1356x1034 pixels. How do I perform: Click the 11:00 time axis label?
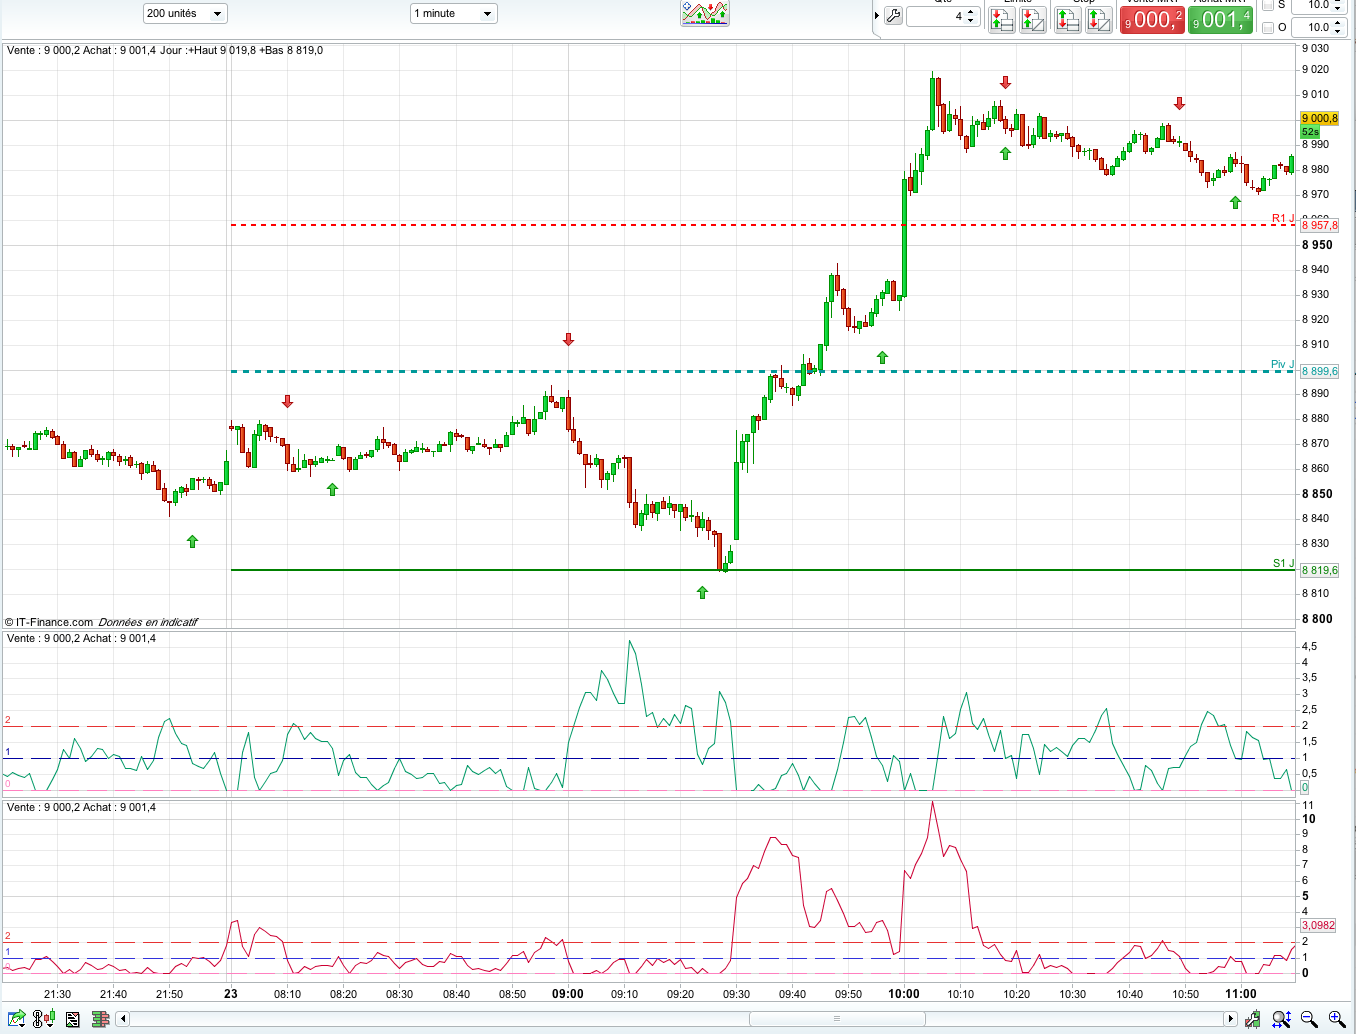coord(1241,994)
